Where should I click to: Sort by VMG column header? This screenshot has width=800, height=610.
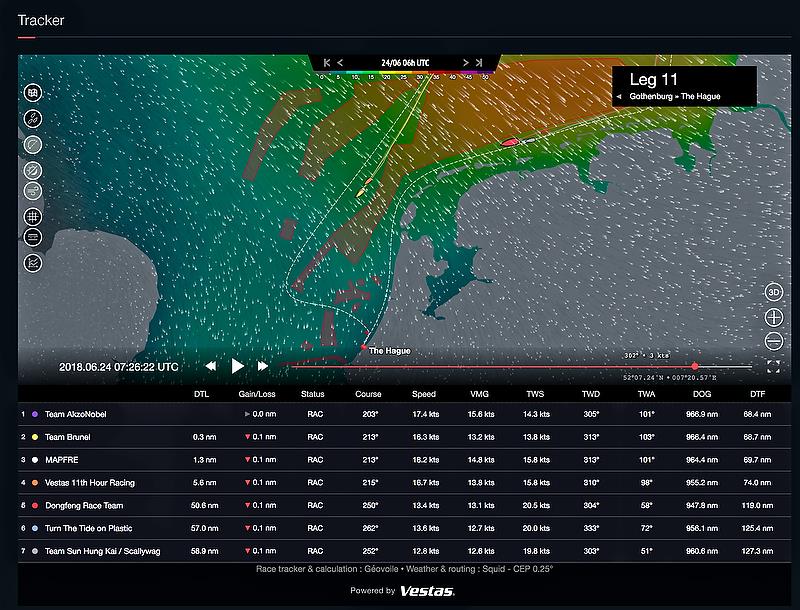click(x=479, y=394)
